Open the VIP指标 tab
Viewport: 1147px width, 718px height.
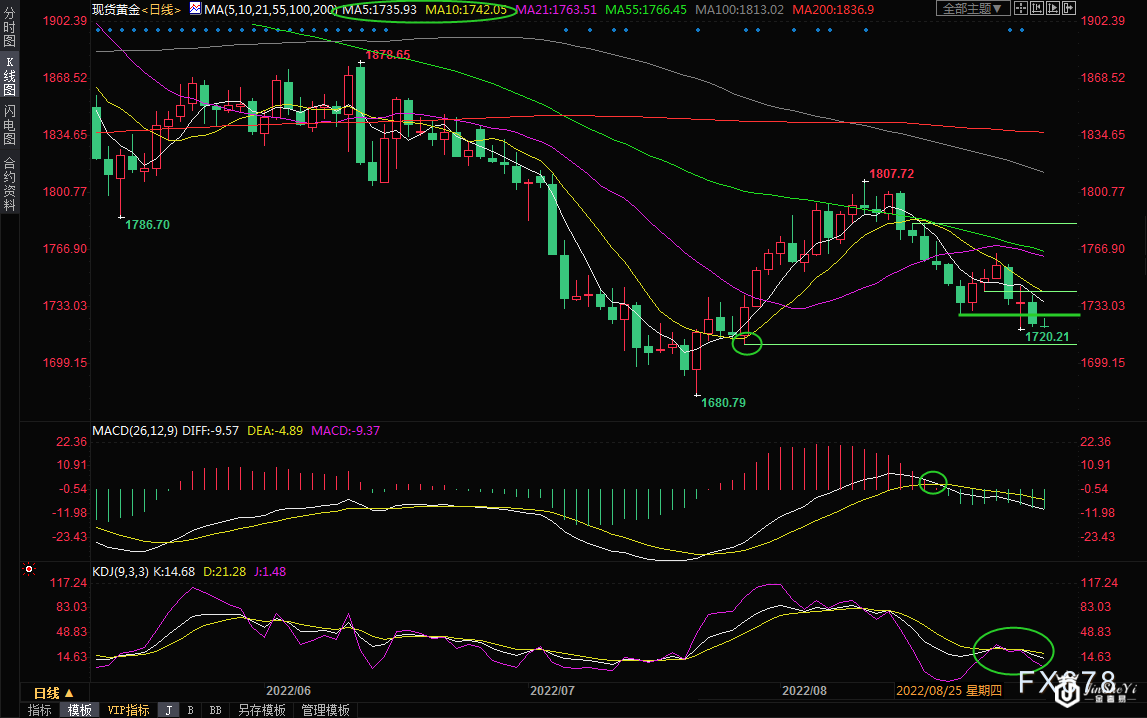point(128,710)
